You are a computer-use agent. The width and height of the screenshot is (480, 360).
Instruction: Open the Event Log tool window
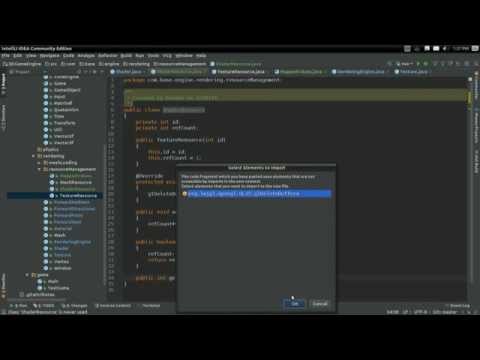click(458, 306)
